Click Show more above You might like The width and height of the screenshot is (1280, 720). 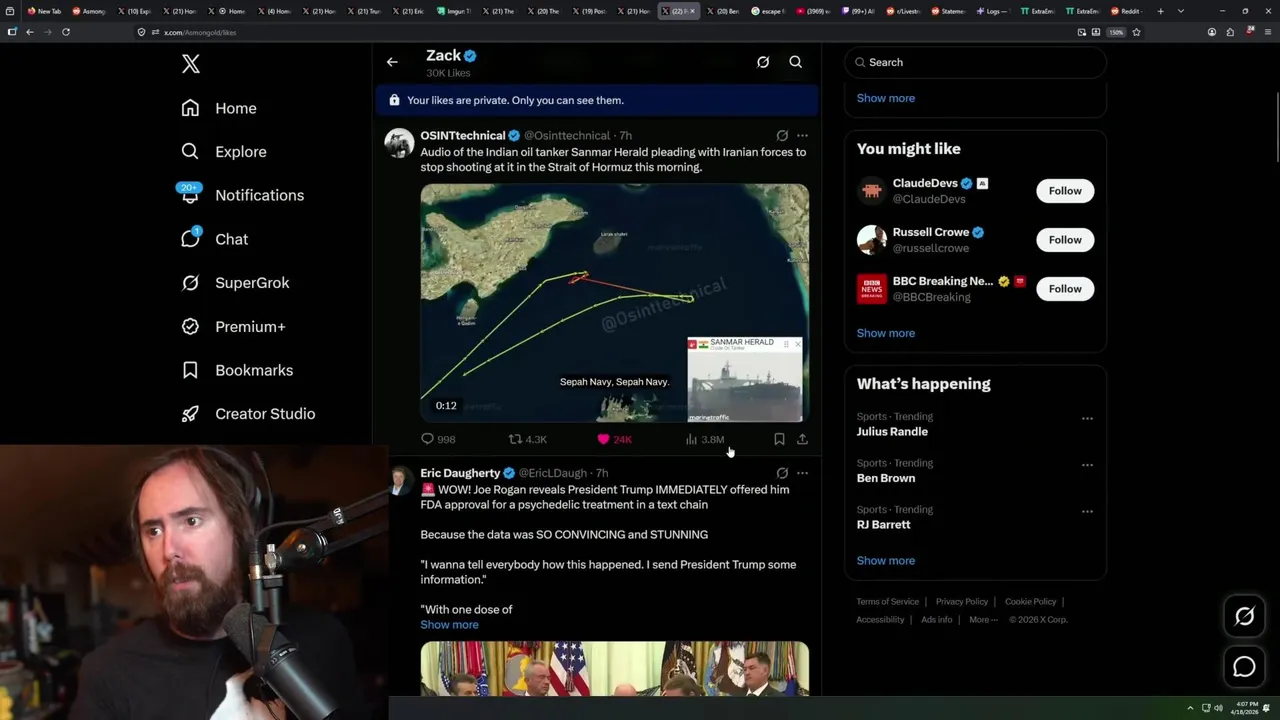[x=885, y=98]
